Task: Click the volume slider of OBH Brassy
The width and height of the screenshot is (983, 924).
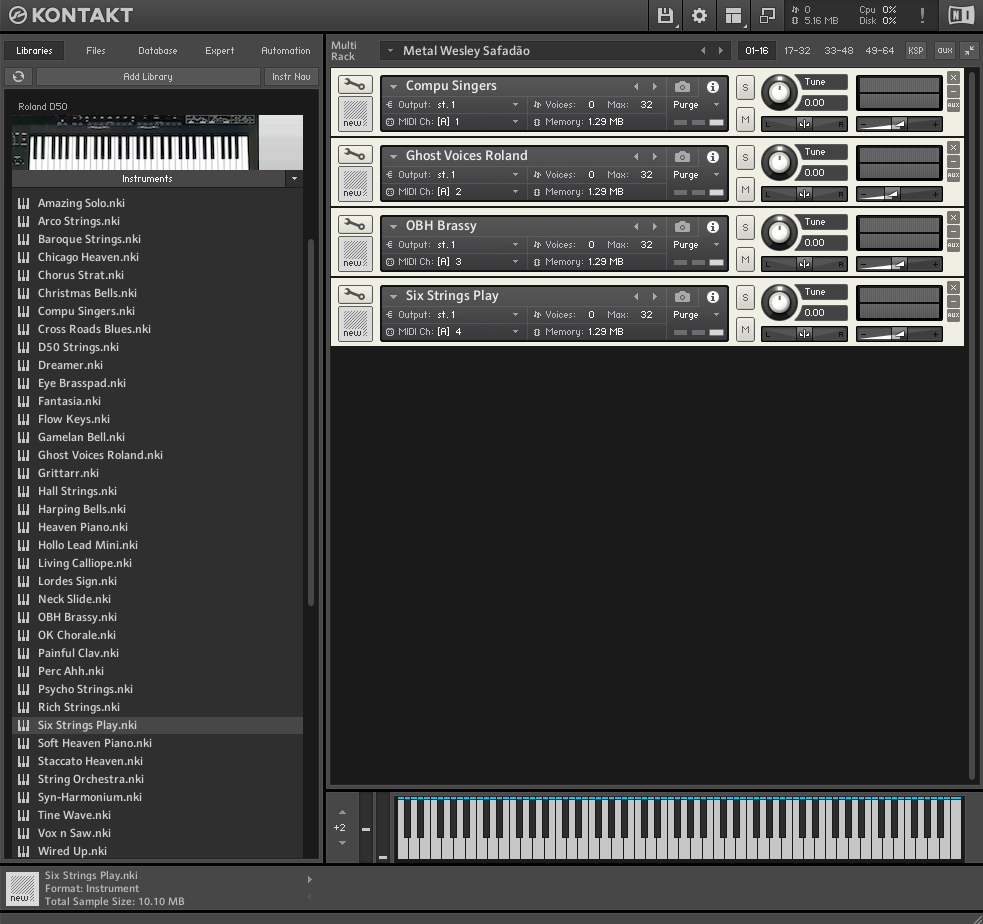Action: coord(899,265)
